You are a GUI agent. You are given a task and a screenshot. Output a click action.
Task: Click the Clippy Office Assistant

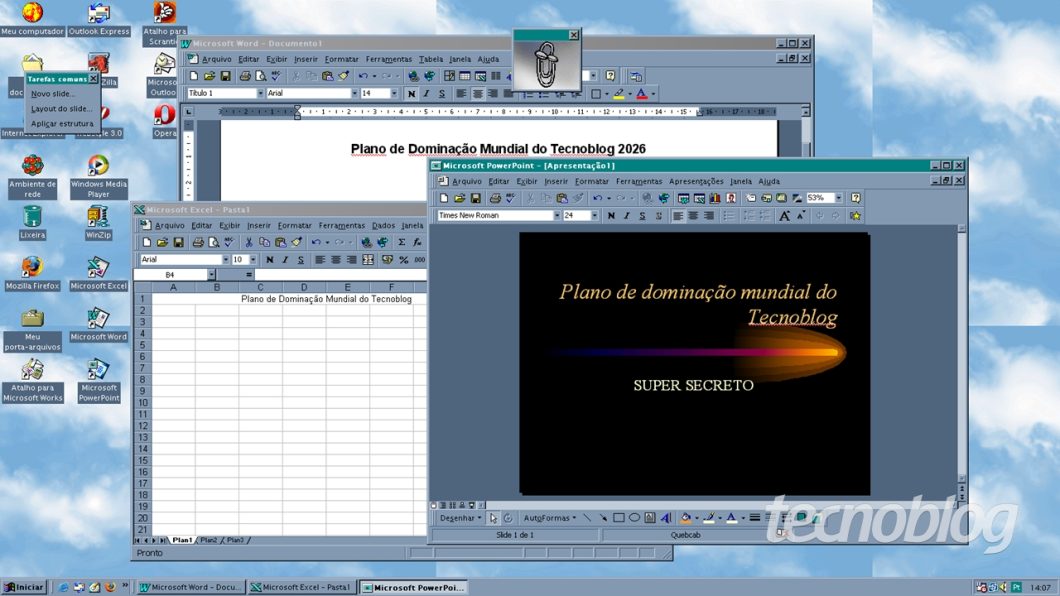[546, 64]
